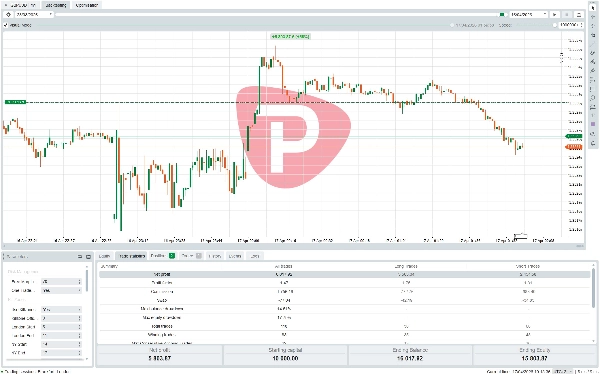The width and height of the screenshot is (600, 374).
Task: Open the Positions tab
Action: tap(163, 256)
